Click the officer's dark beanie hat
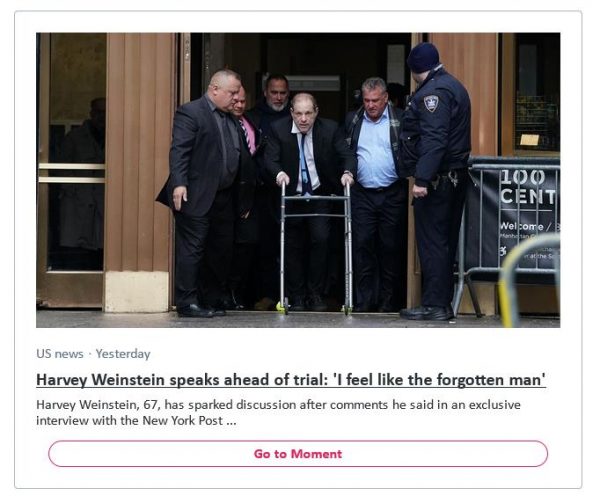Image resolution: width=600 pixels, height=503 pixels. [x=423, y=57]
